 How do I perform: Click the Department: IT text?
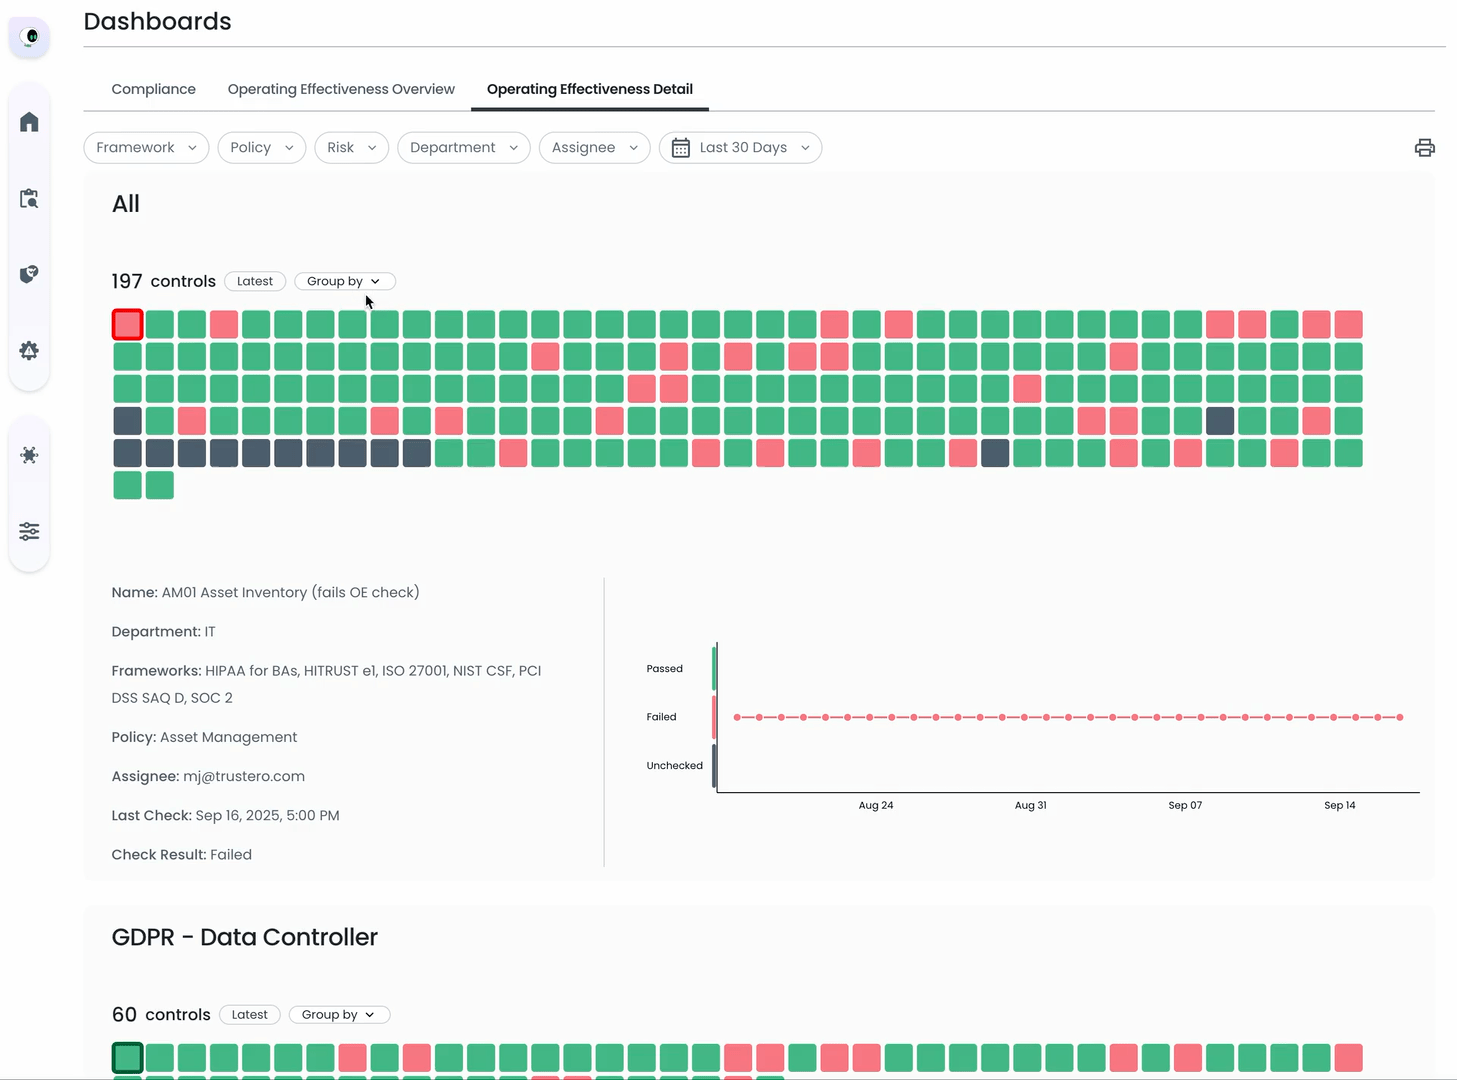pyautogui.click(x=163, y=632)
